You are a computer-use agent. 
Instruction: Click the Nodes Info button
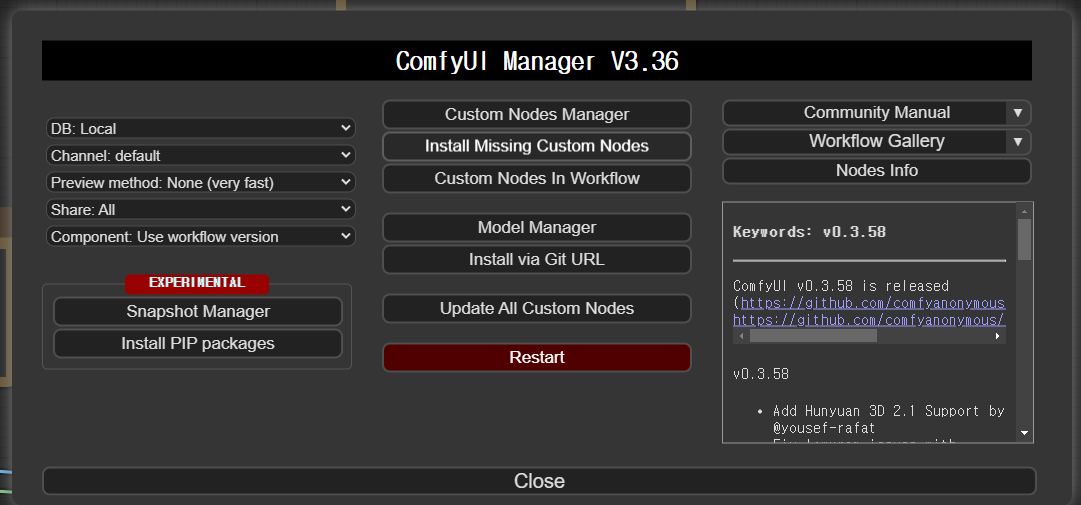pyautogui.click(x=877, y=171)
